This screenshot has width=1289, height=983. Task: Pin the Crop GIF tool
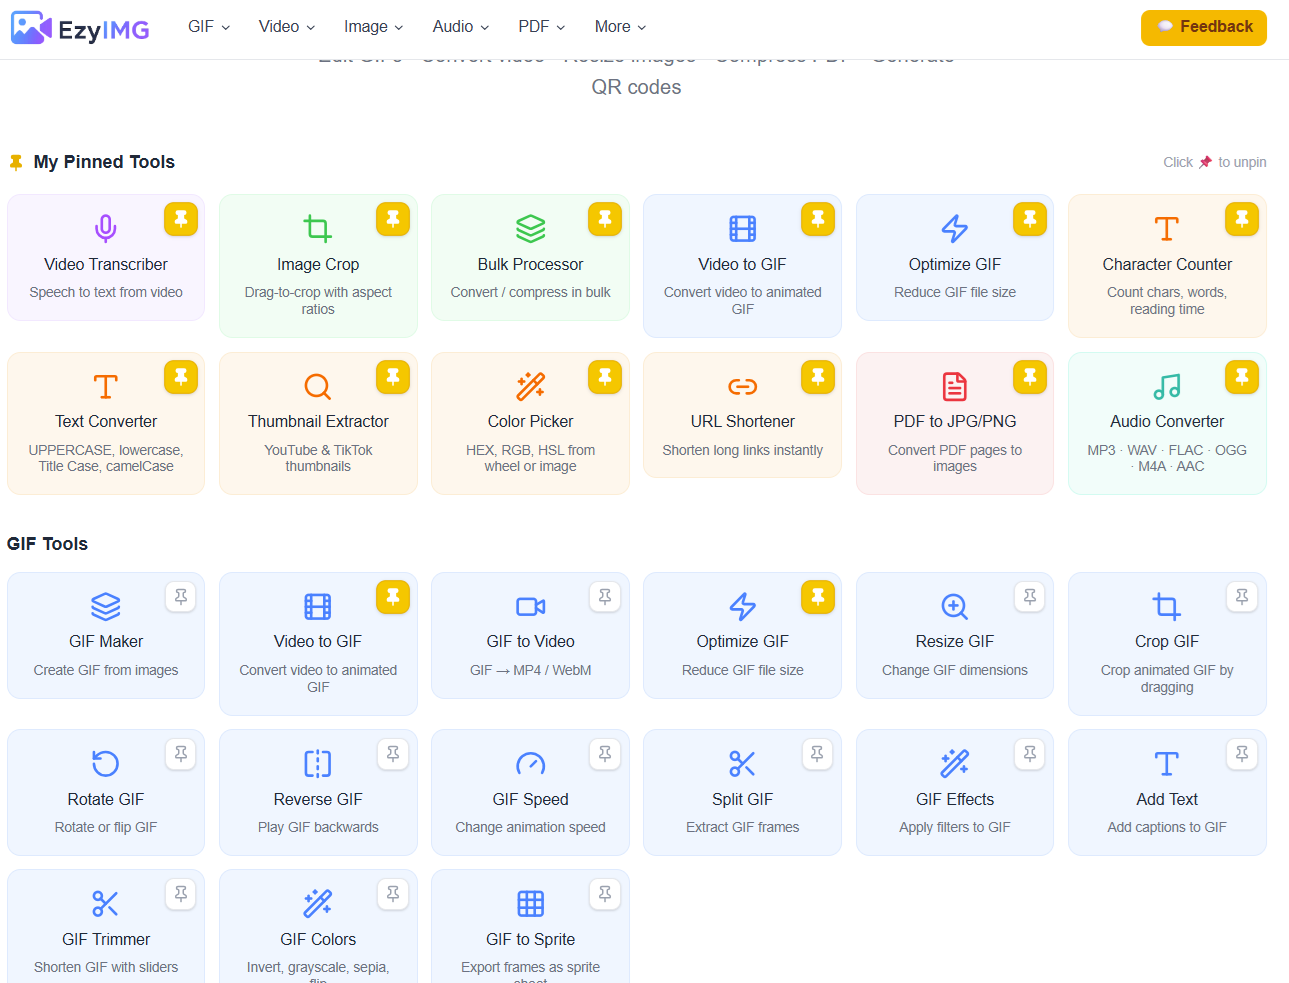(x=1242, y=597)
